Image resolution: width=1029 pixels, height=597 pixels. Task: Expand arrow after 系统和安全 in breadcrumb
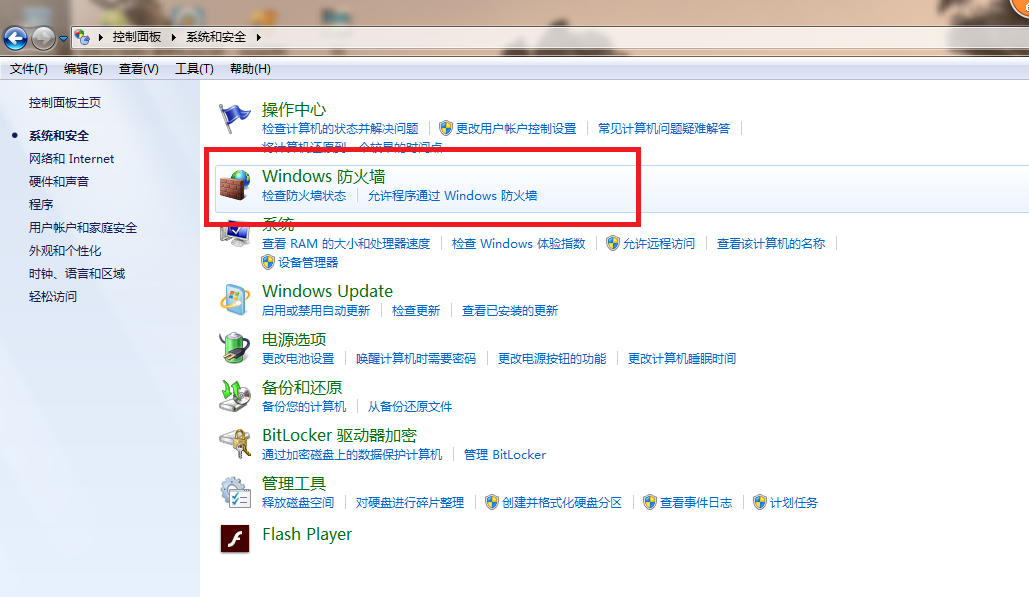coord(259,37)
